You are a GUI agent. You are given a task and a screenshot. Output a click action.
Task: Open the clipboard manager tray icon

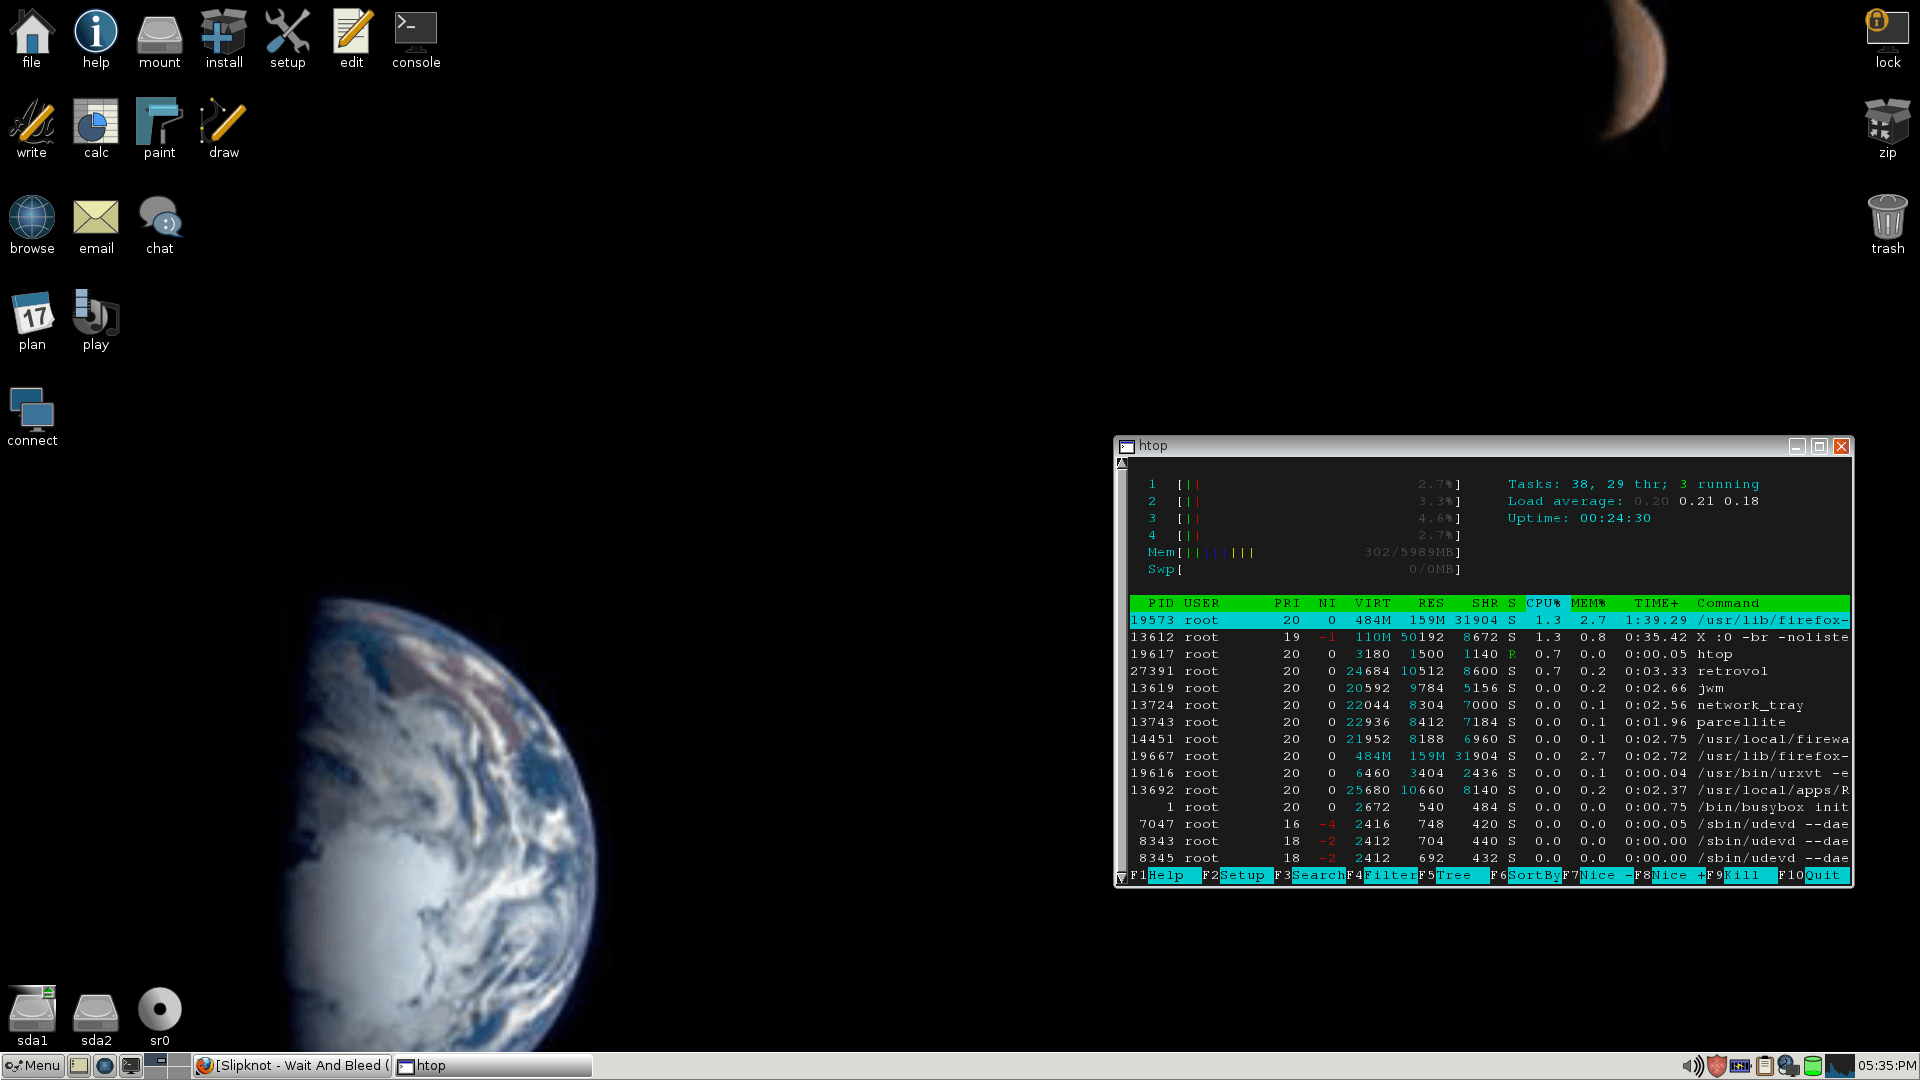click(x=1765, y=1066)
